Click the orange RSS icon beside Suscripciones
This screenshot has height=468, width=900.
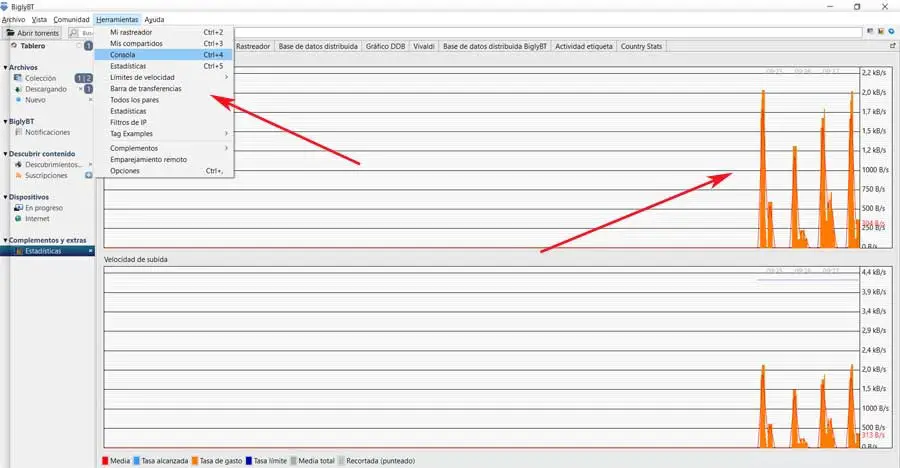[x=18, y=176]
